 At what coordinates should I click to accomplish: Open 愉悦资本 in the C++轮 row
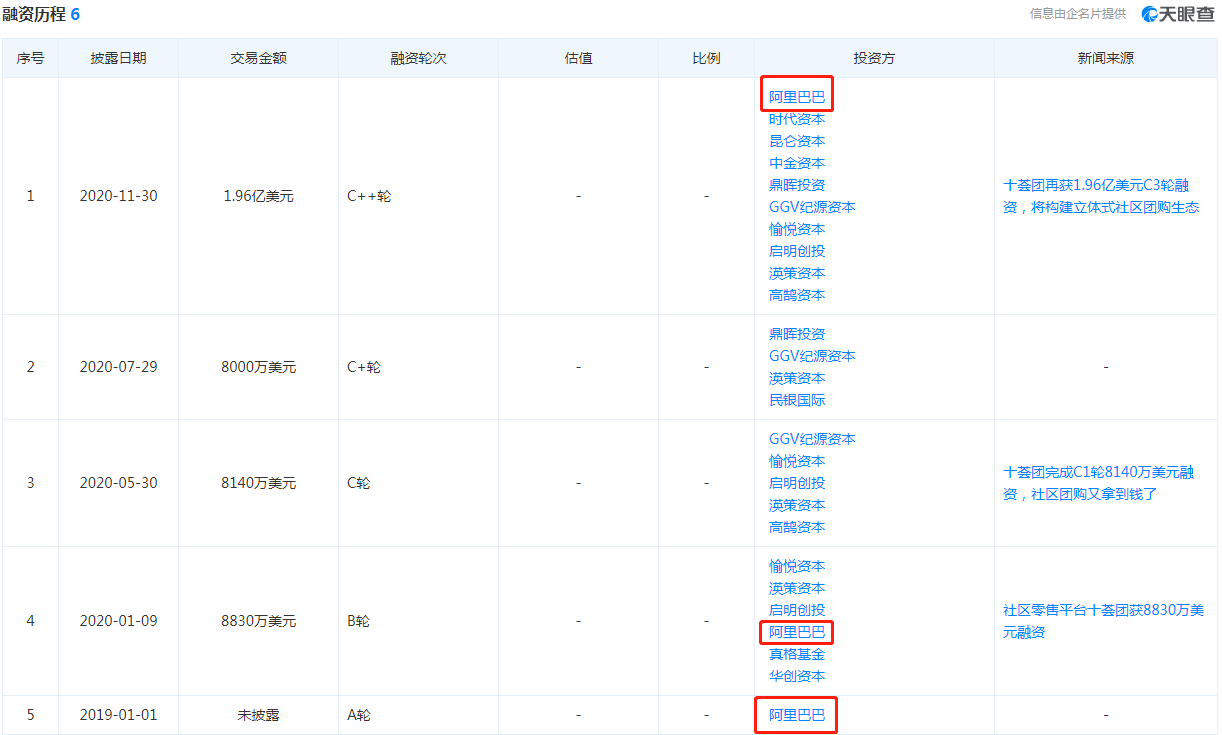[797, 229]
